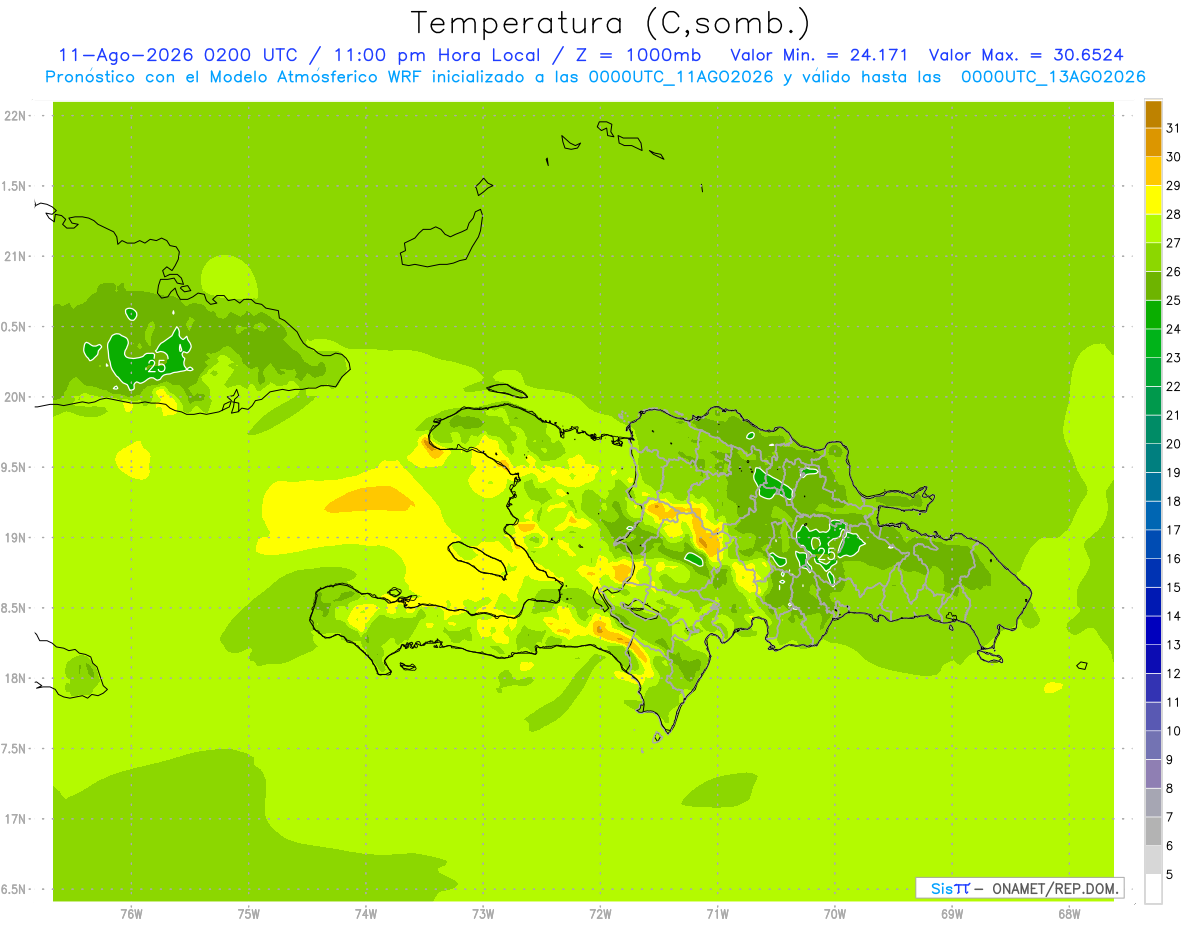Click the legend swatch between 15 and 16
The height and width of the screenshot is (927, 1200).
(x=1153, y=573)
